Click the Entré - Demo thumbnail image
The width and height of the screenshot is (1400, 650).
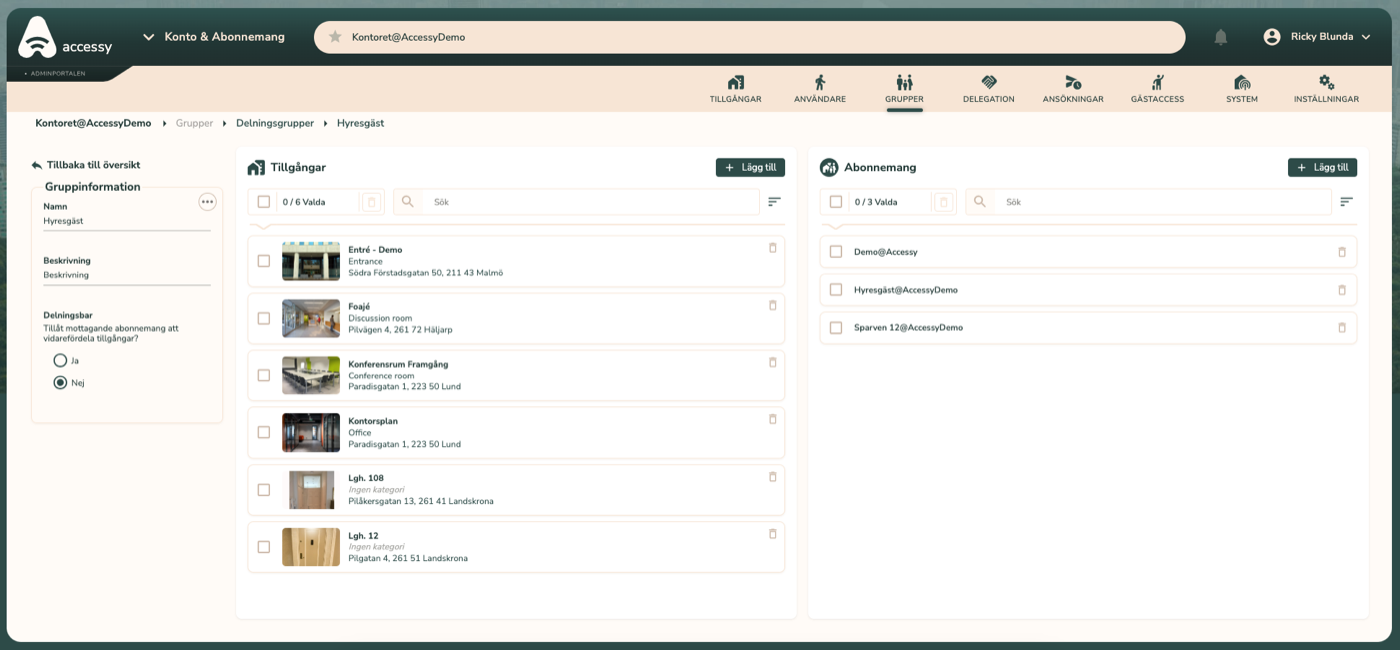click(311, 261)
